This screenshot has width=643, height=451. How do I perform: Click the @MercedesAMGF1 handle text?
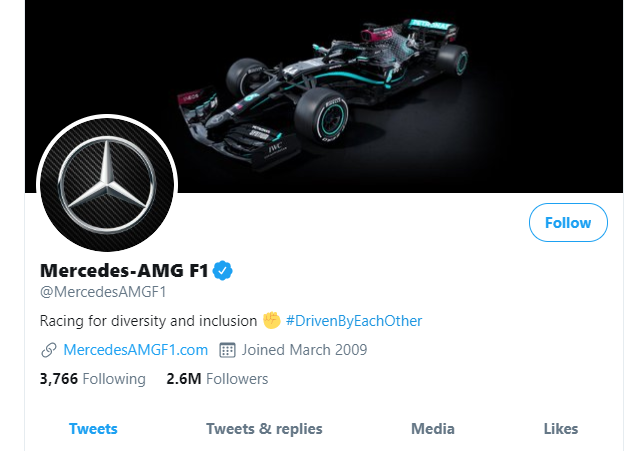(x=102, y=292)
